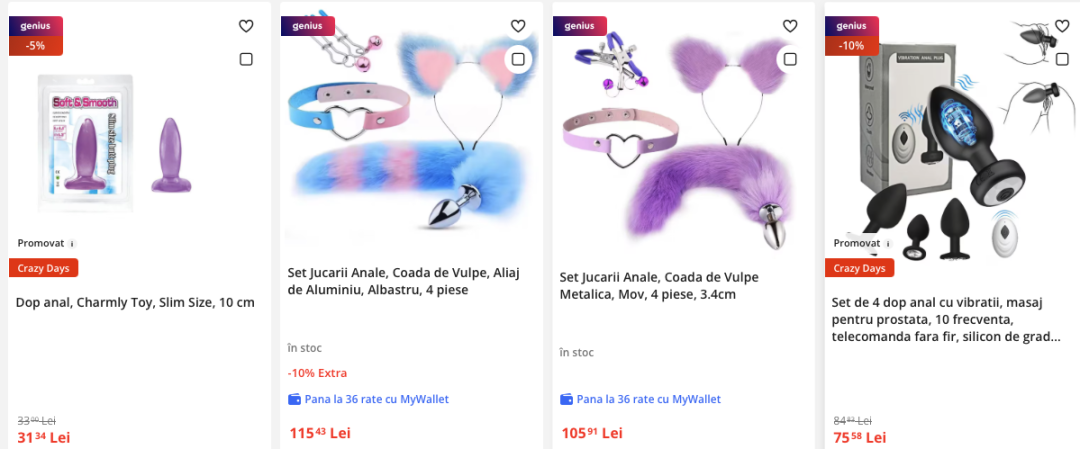Image resolution: width=1080 pixels, height=449 pixels.
Task: Tick compare checkbox for Charmly Toy product
Action: click(246, 59)
